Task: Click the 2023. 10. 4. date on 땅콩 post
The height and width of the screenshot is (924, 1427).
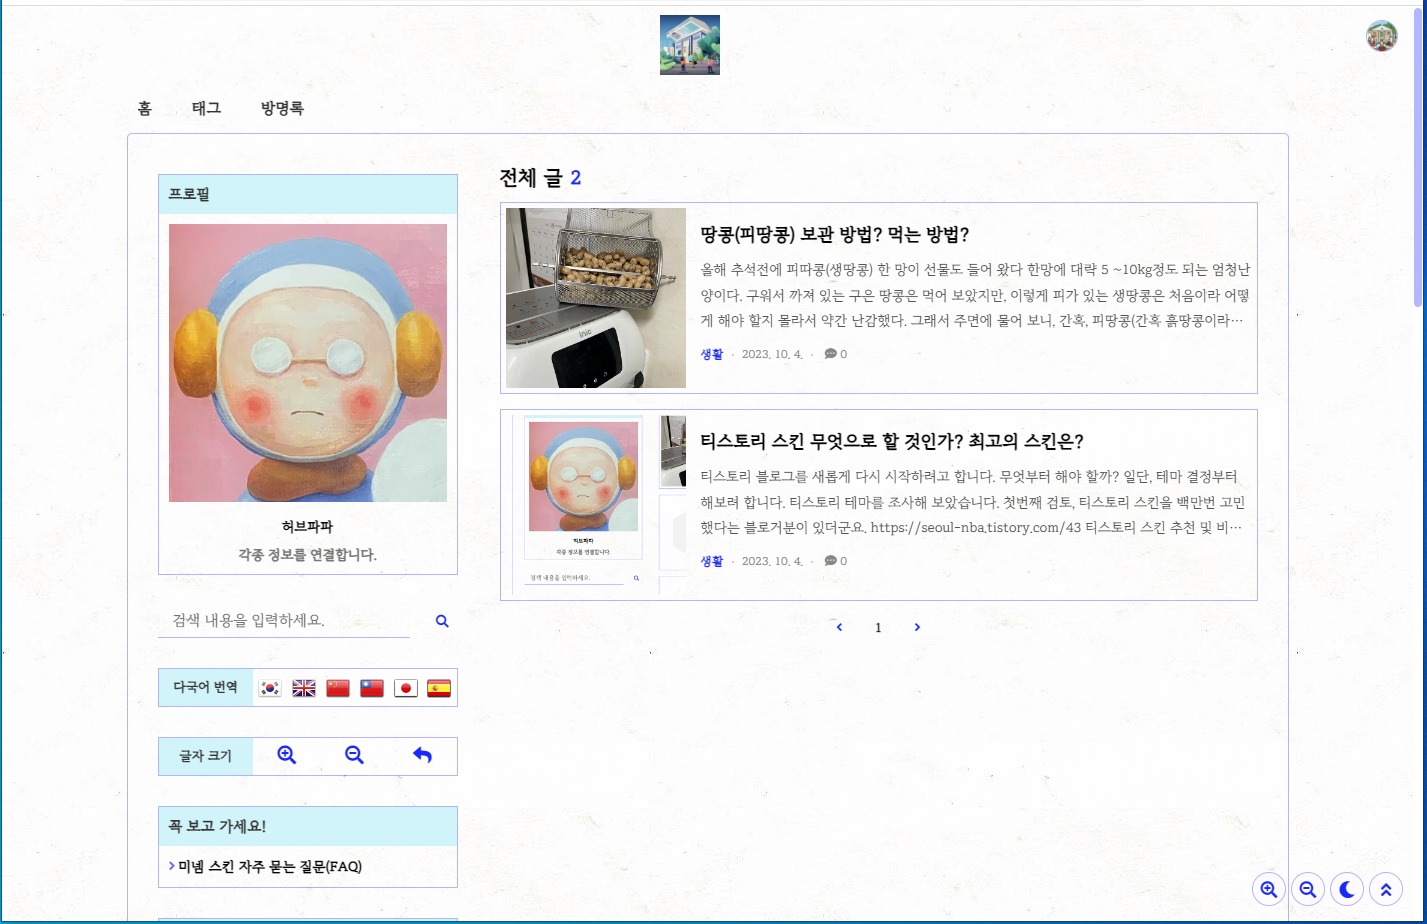Action: click(772, 354)
